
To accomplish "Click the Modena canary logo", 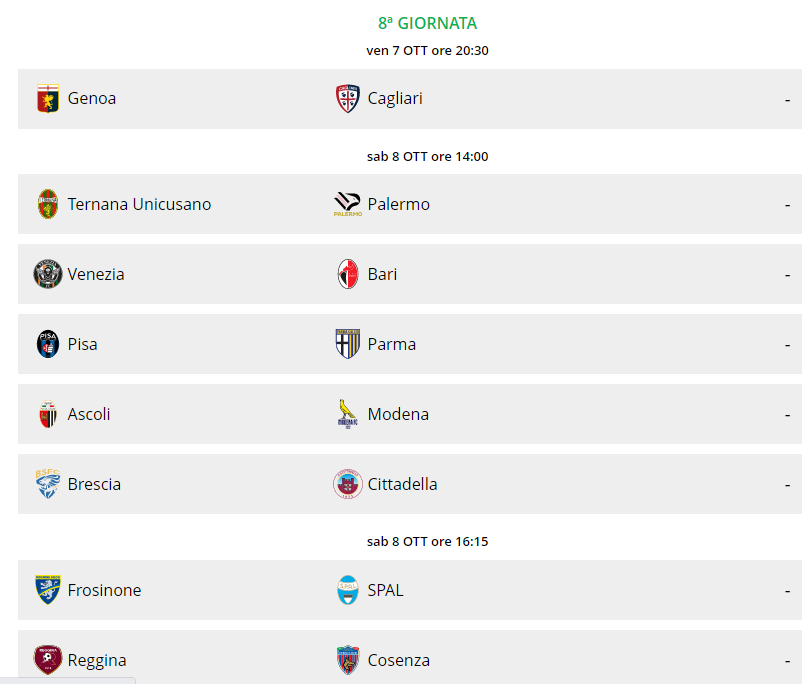I will tap(348, 414).
